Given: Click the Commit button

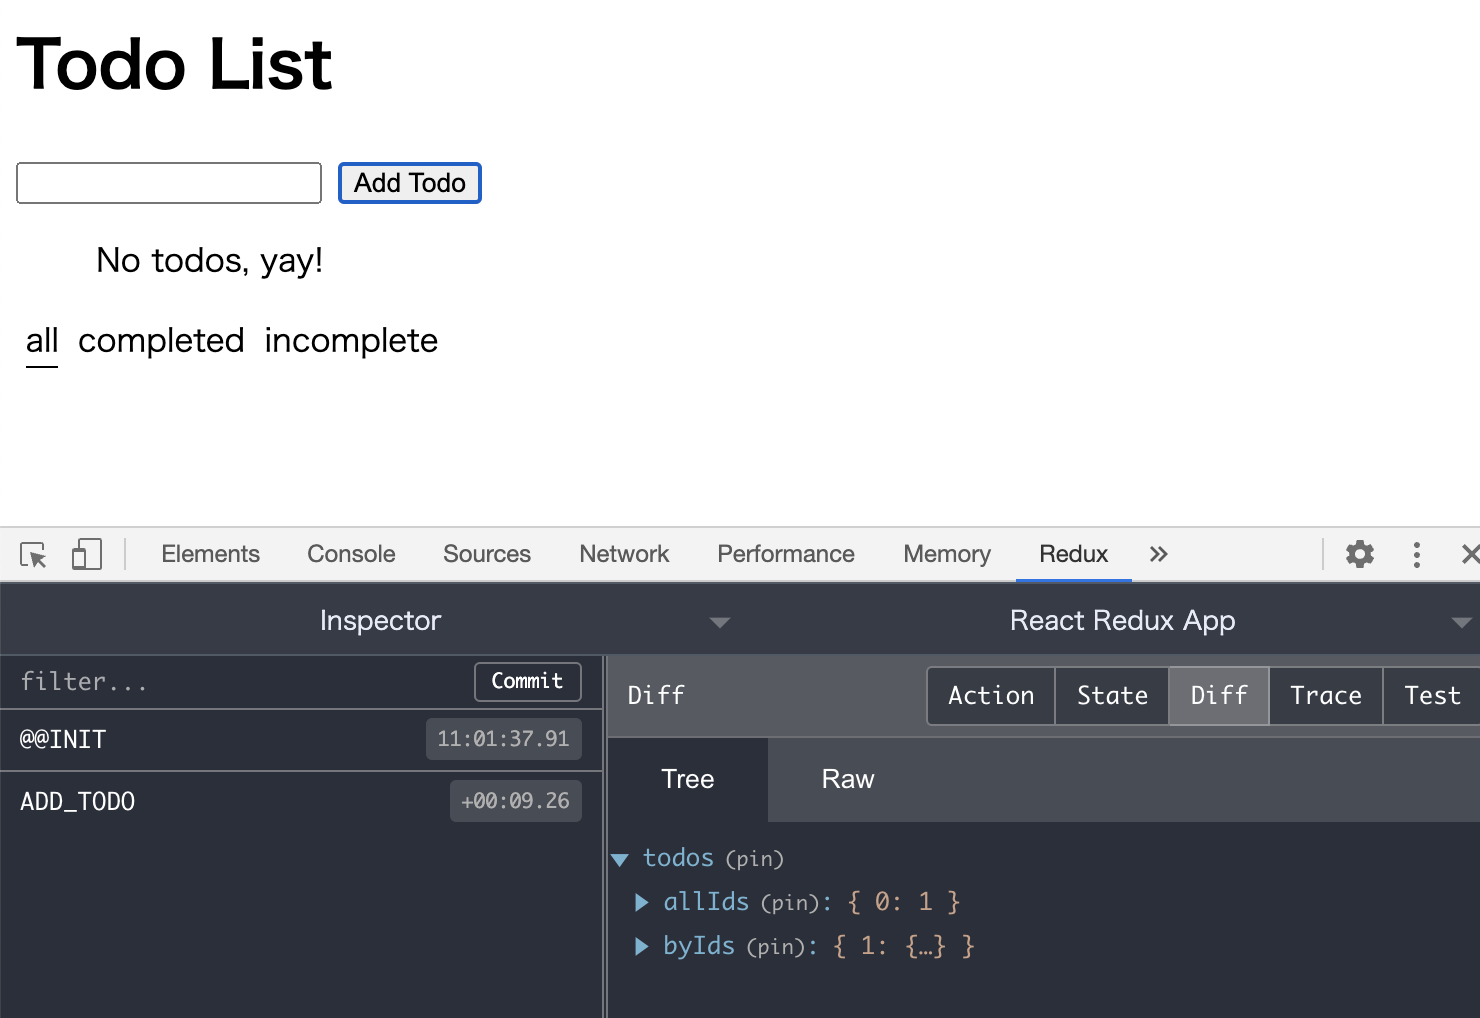Looking at the screenshot, I should click(527, 681).
